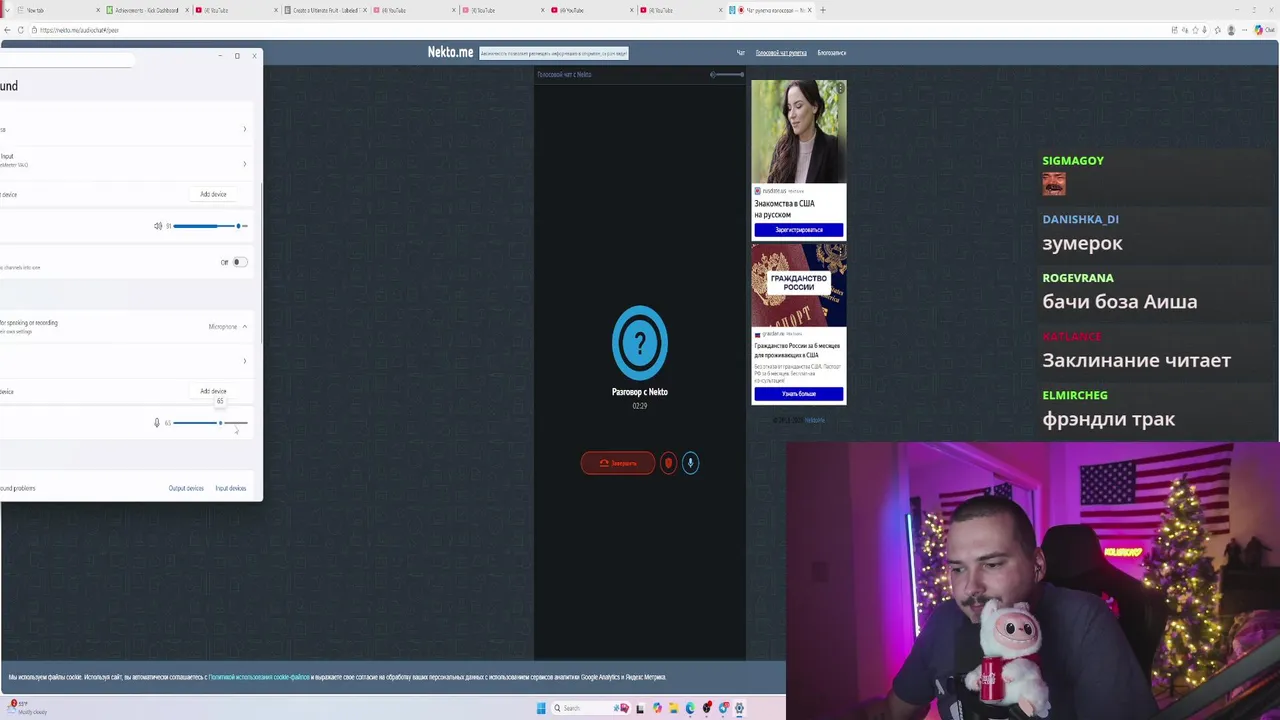Click the Знакомства в США ad headline
The width and height of the screenshot is (1280, 720).
(x=785, y=209)
